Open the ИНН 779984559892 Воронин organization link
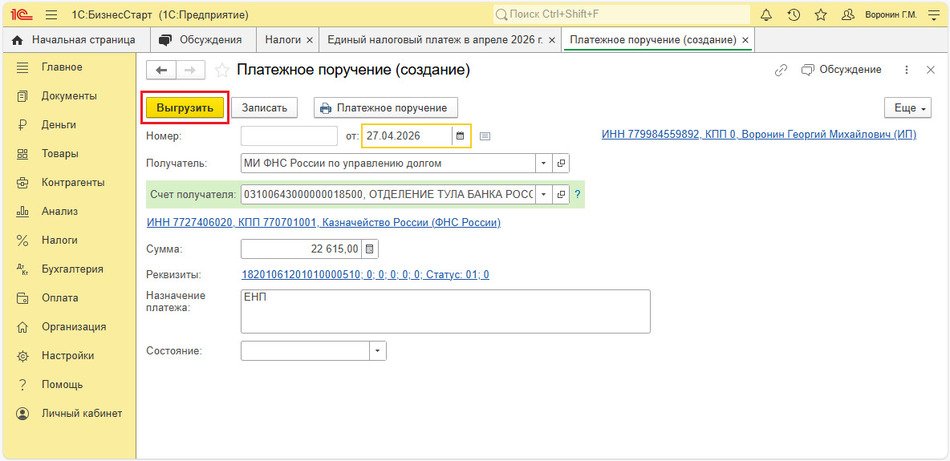The height and width of the screenshot is (461, 950). click(759, 134)
